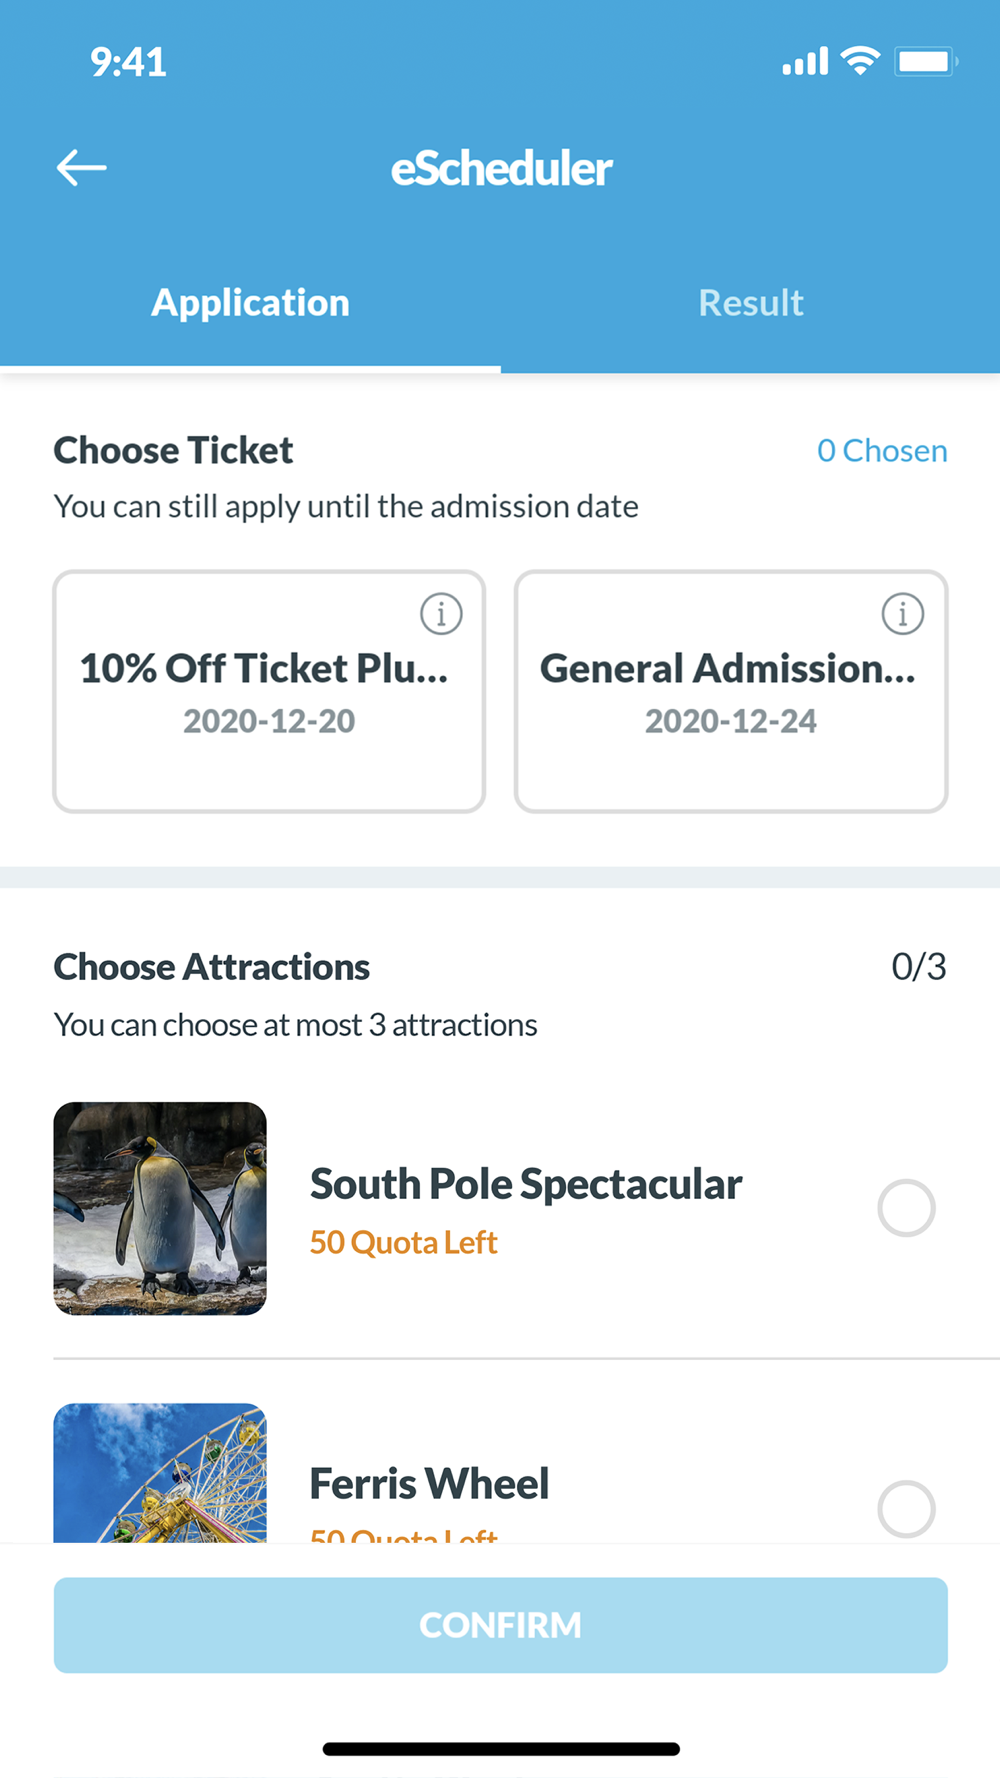Image resolution: width=1000 pixels, height=1778 pixels.
Task: Tap the penguin attraction thumbnail
Action: [160, 1208]
